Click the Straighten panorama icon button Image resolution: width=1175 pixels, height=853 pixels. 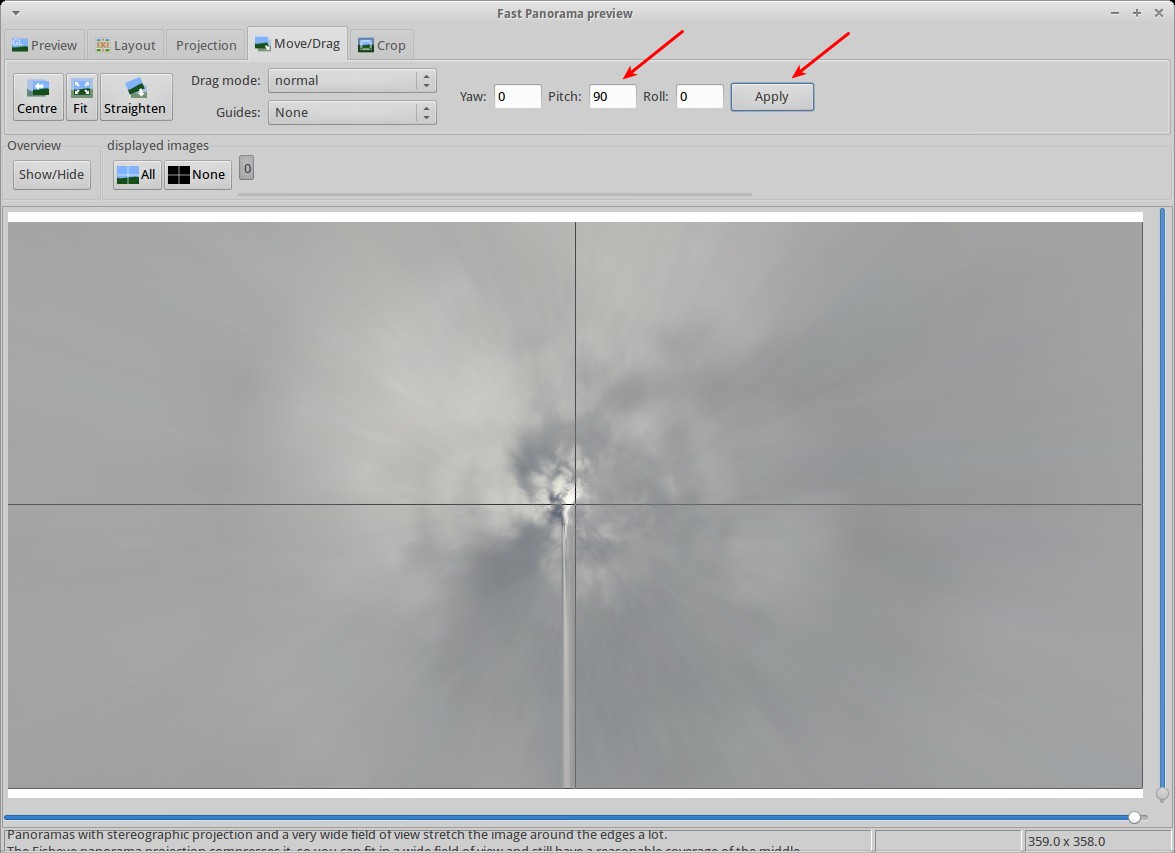135,97
